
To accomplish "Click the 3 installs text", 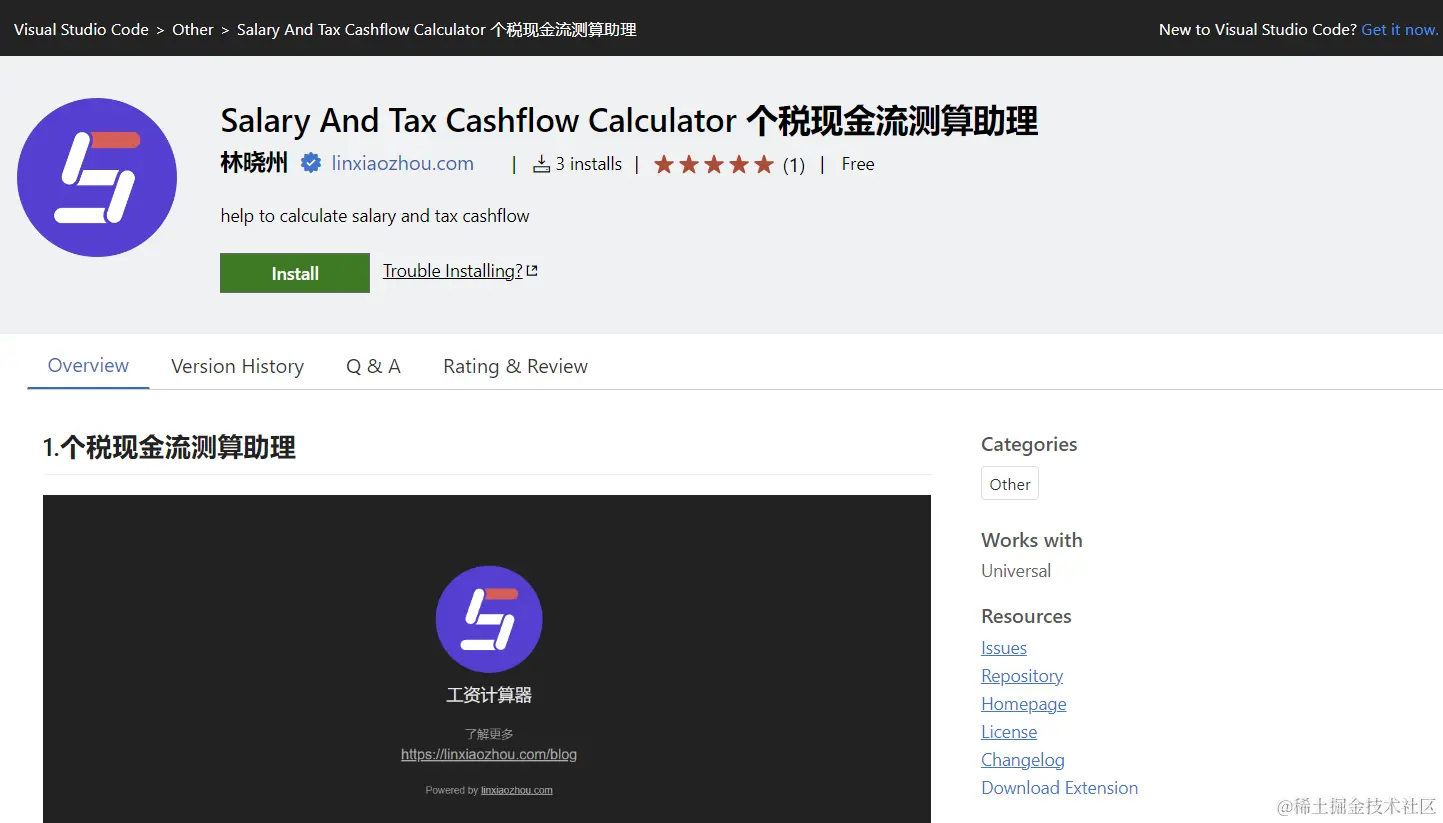I will [589, 164].
